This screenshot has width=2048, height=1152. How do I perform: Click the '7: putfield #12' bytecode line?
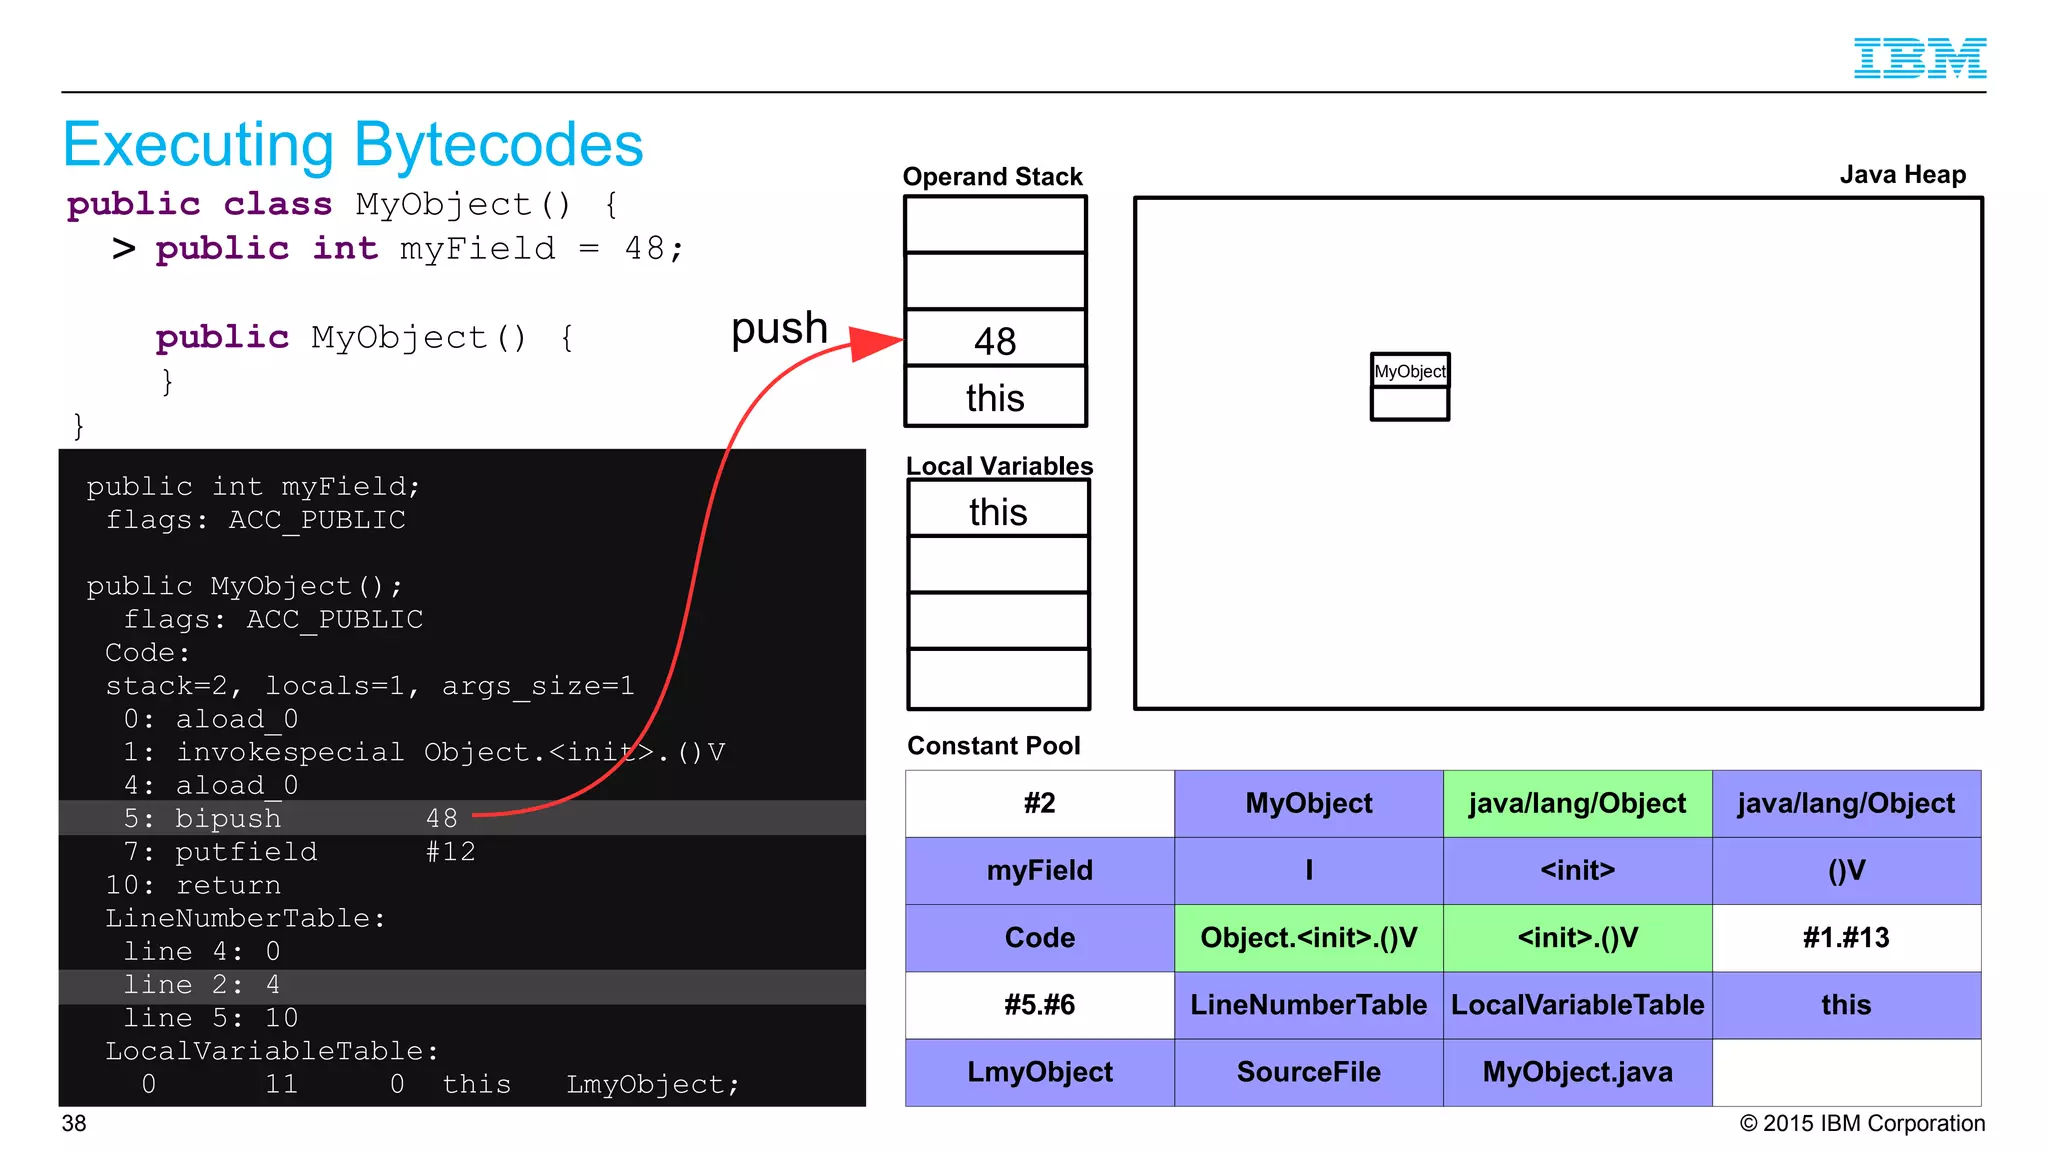point(299,851)
